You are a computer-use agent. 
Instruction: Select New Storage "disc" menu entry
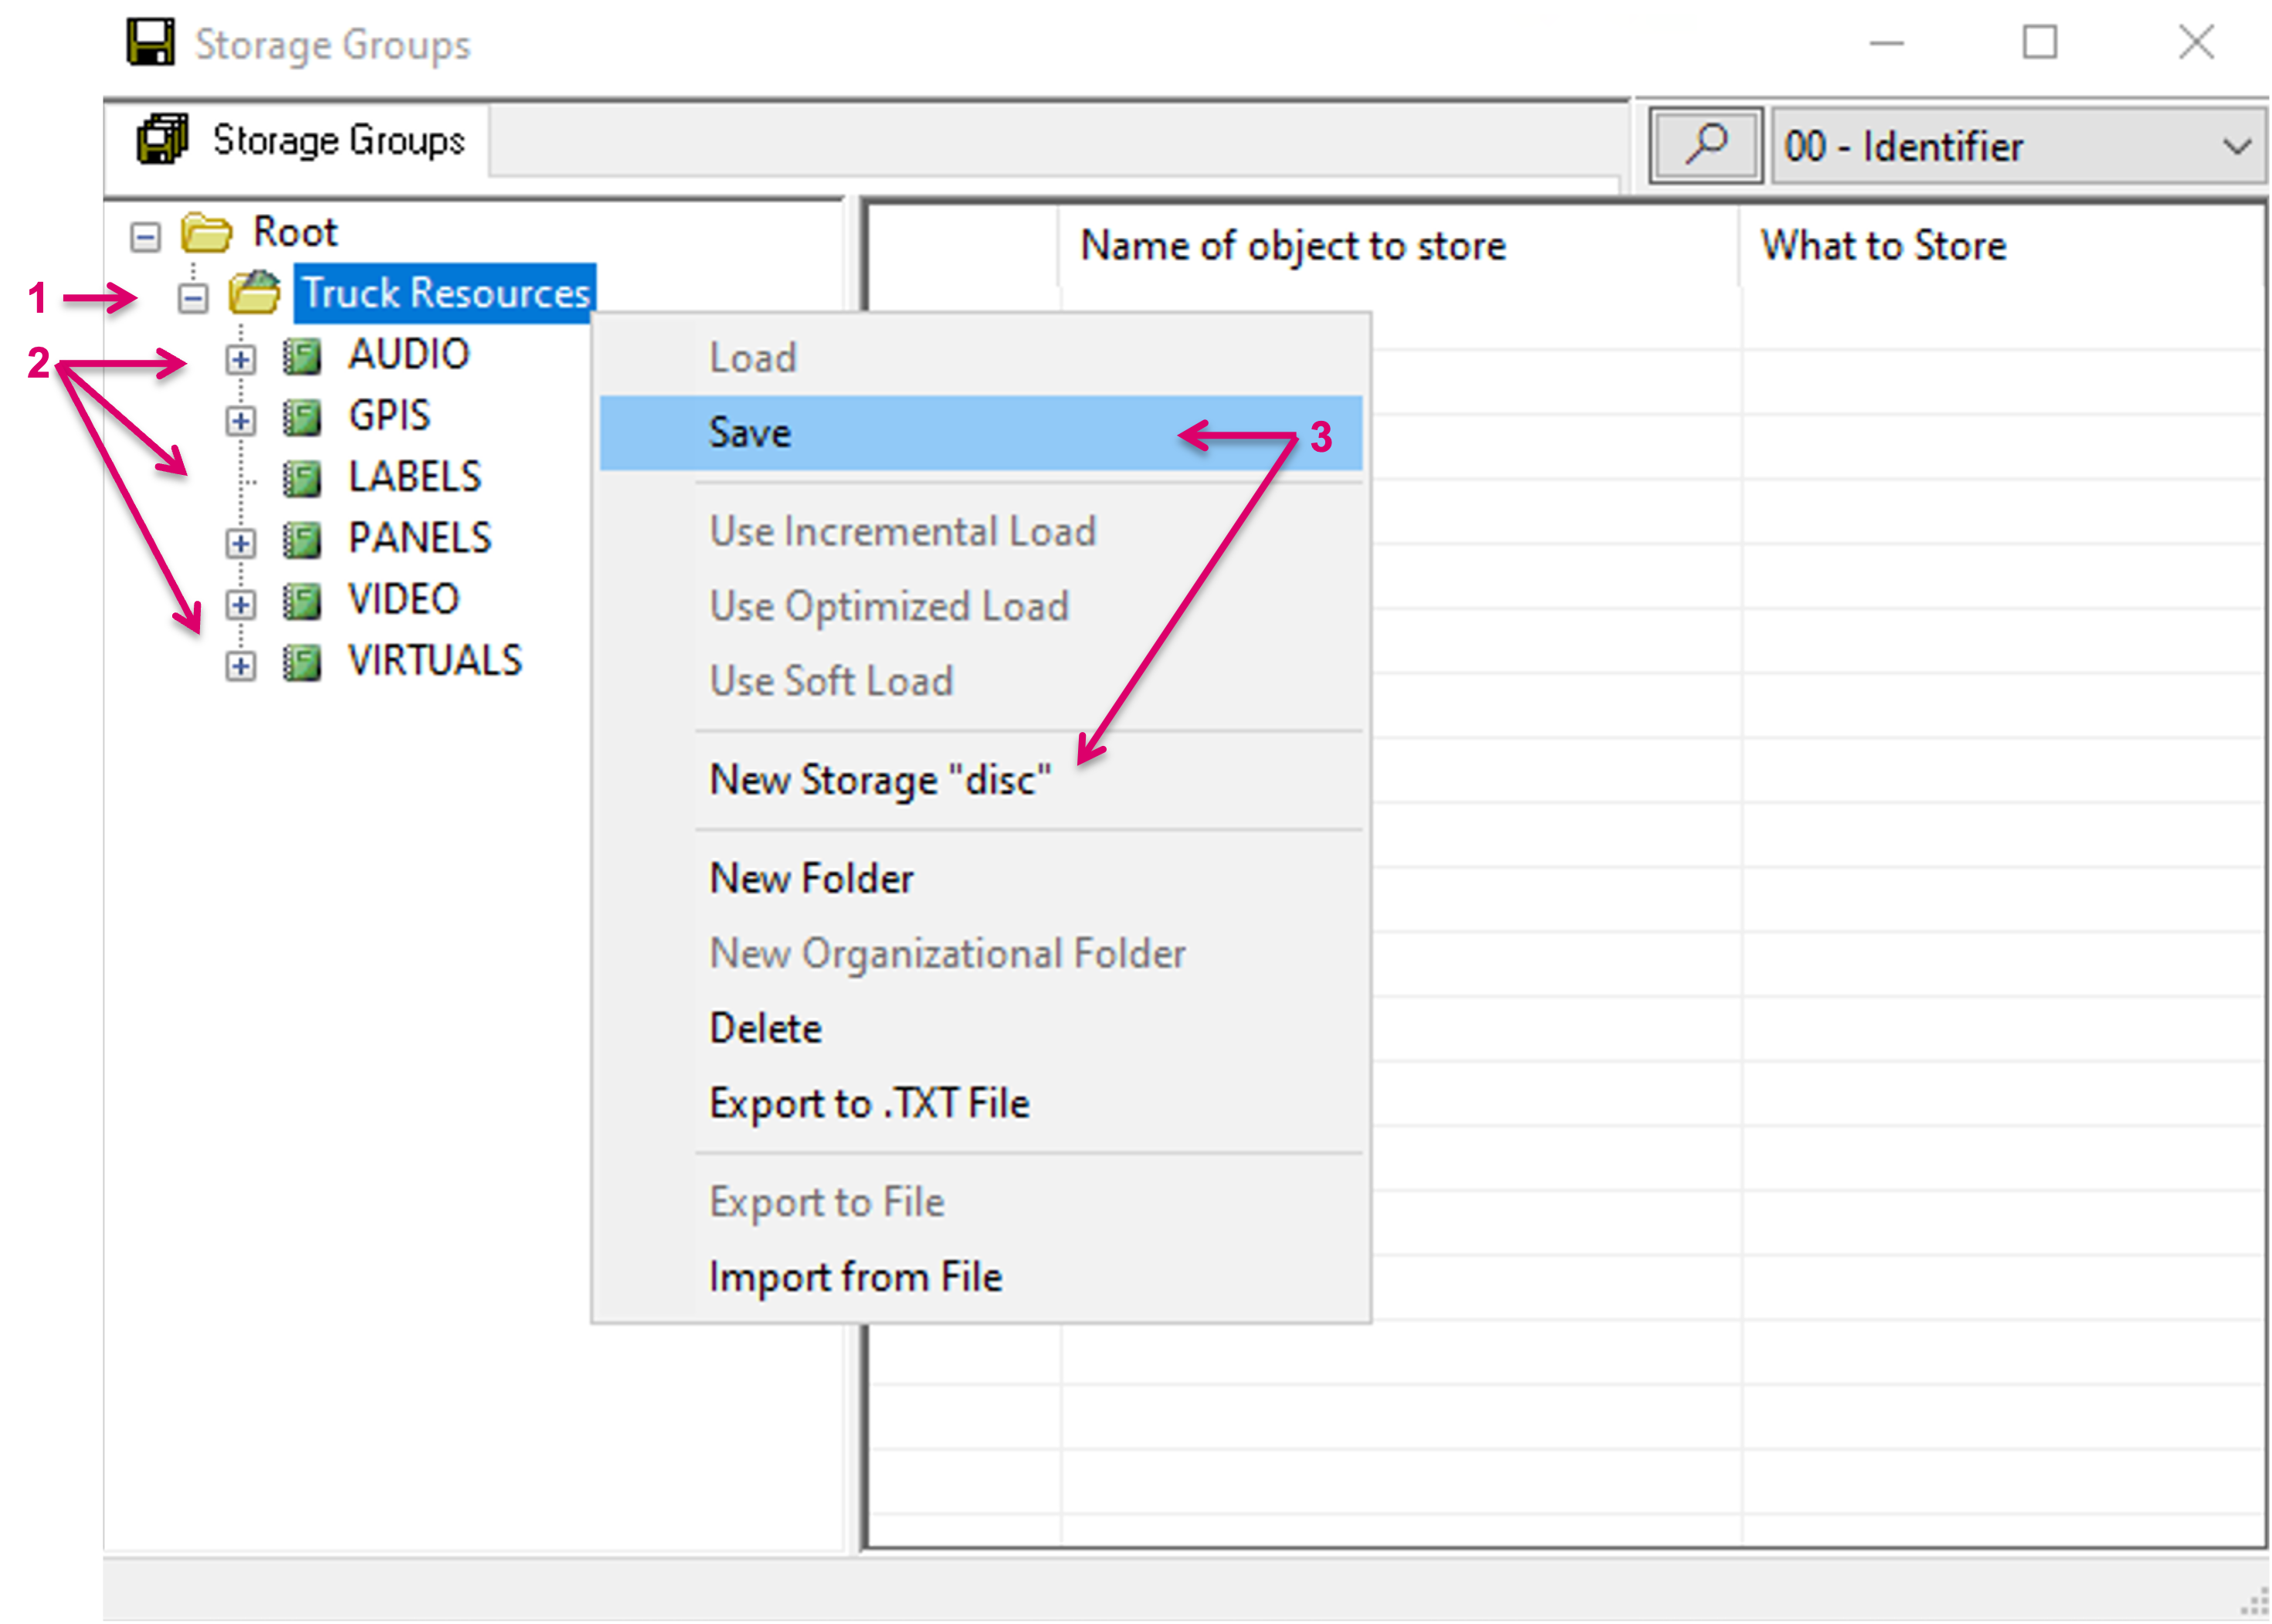coord(880,780)
